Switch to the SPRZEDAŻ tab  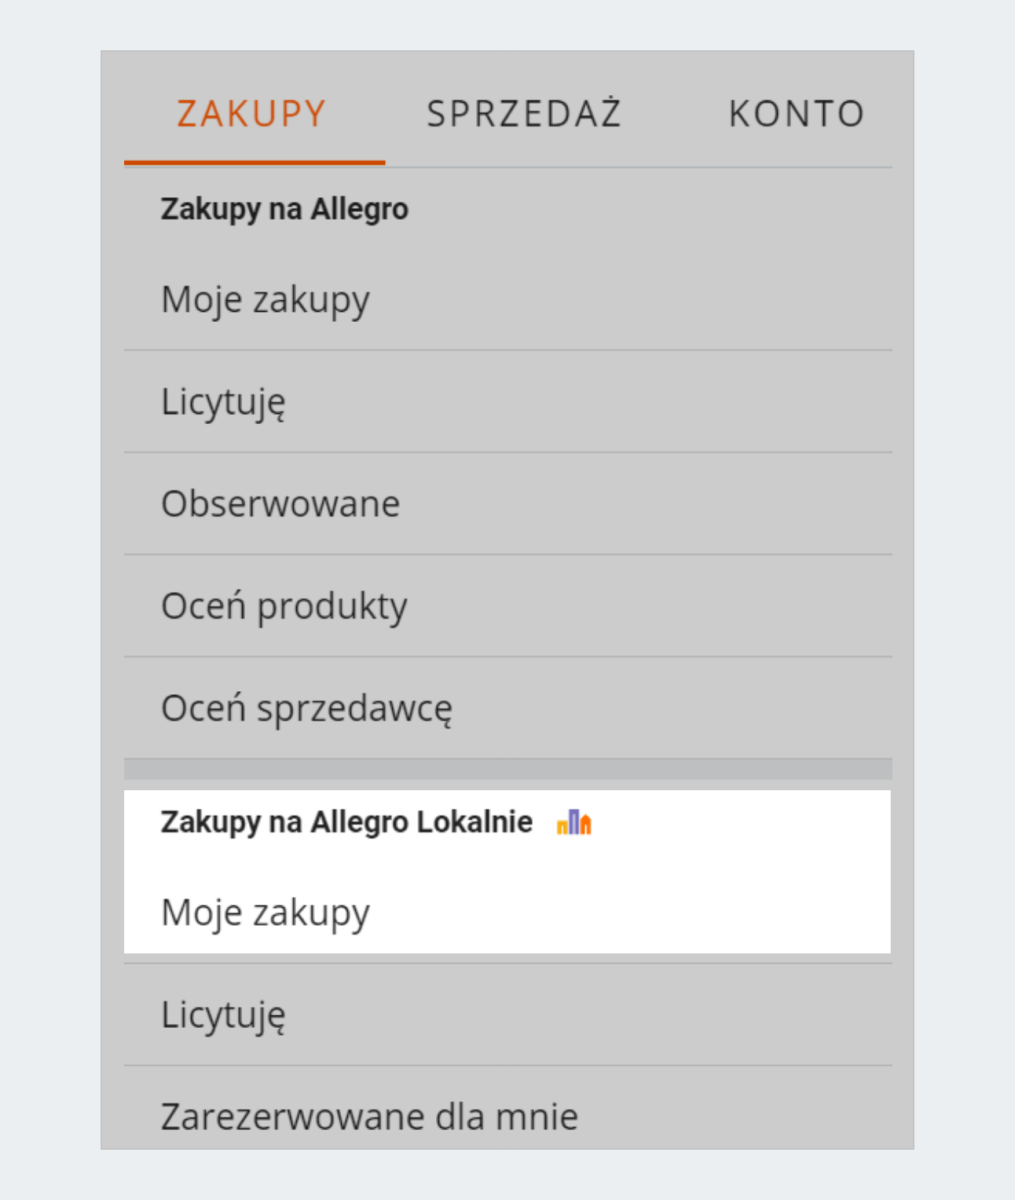pos(524,113)
